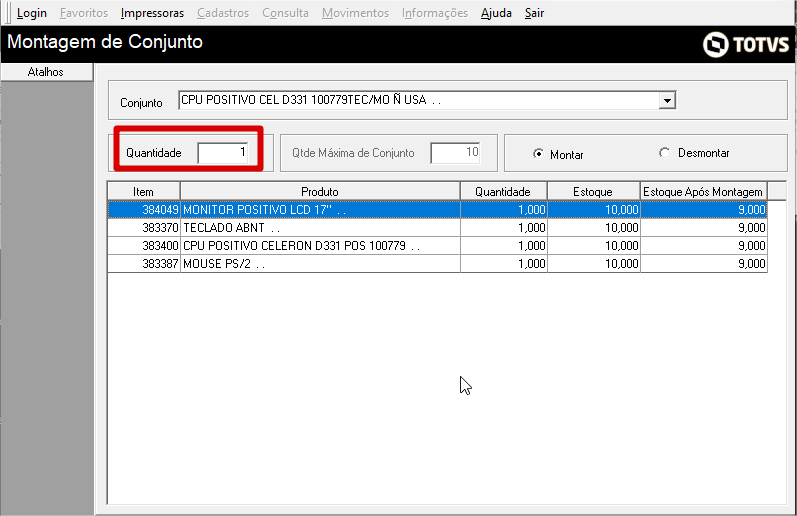The height and width of the screenshot is (516, 797).
Task: Click the TOTVS logo
Action: (746, 44)
